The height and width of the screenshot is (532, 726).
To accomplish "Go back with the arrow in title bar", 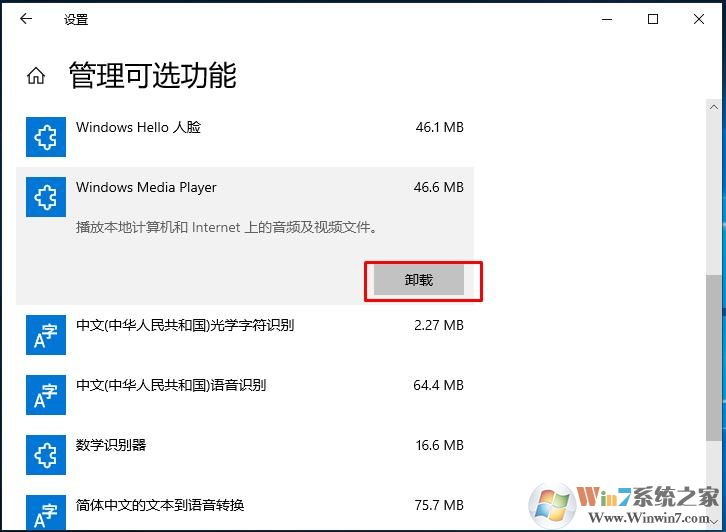I will pyautogui.click(x=26, y=19).
